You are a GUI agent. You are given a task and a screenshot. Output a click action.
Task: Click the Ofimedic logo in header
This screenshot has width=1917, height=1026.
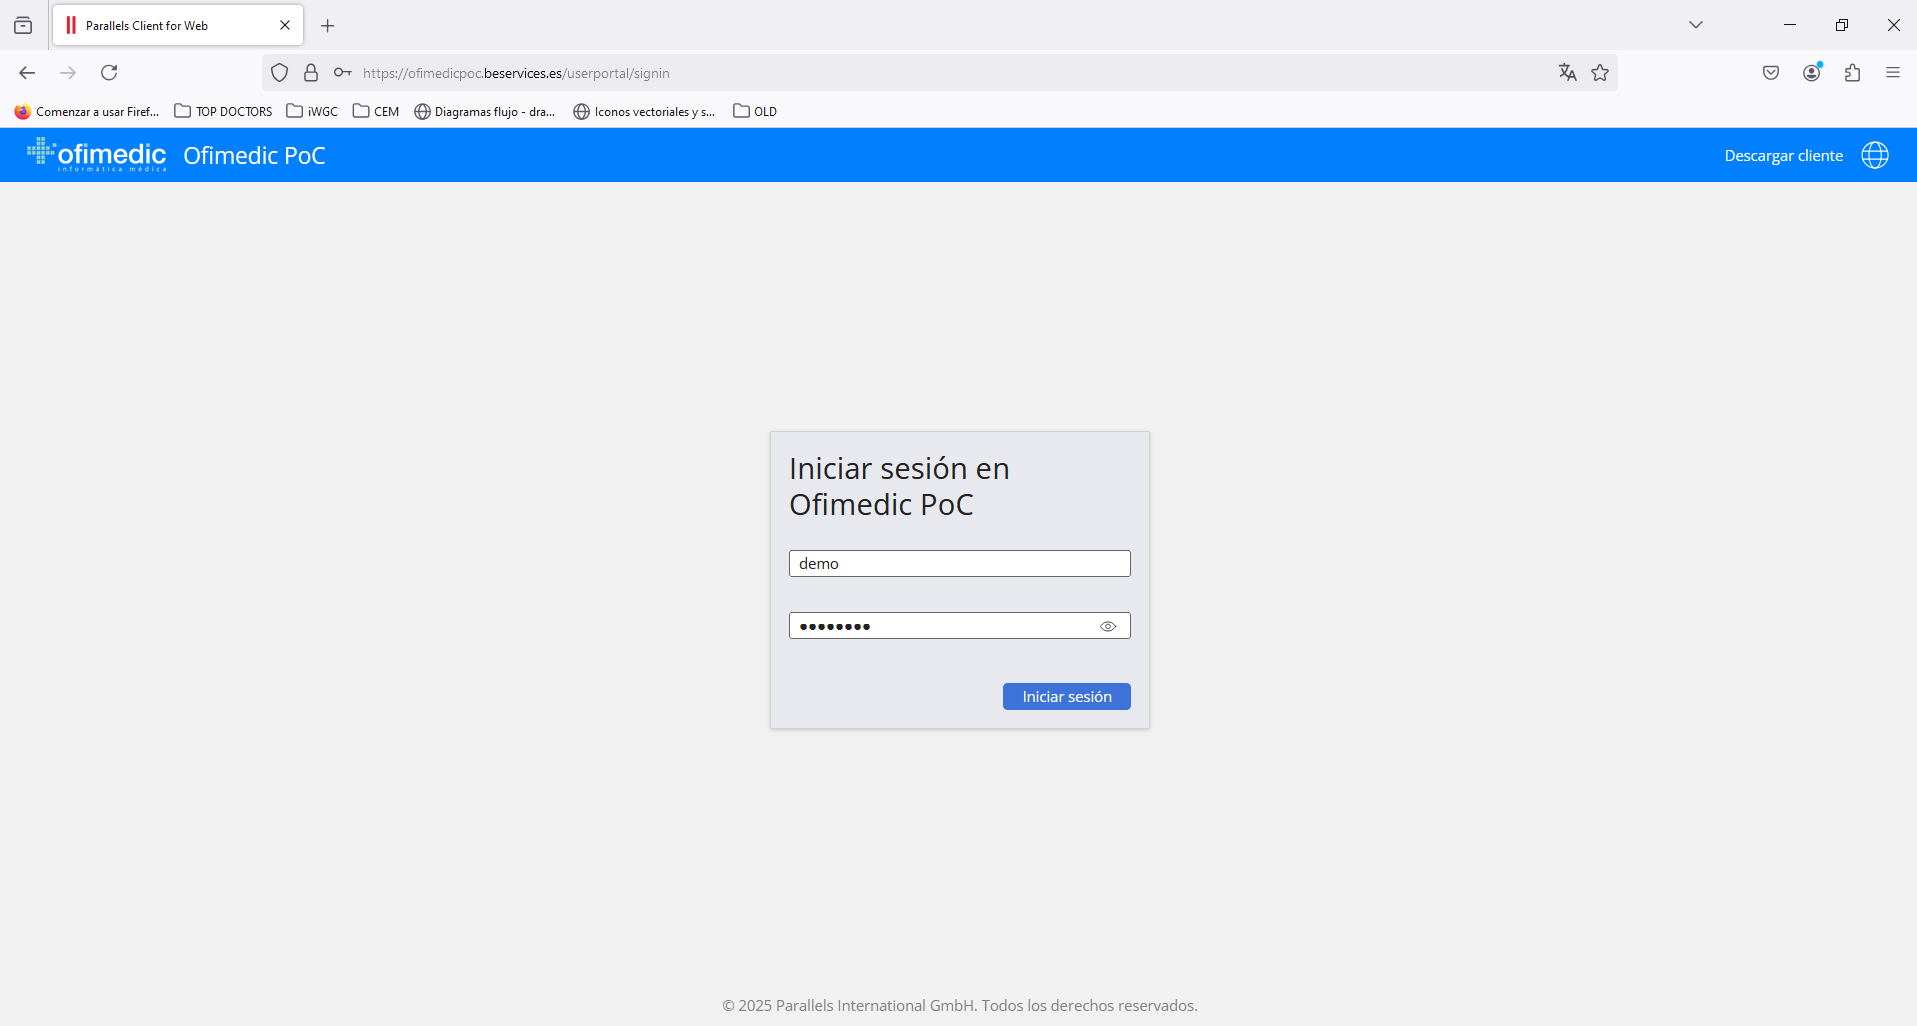click(97, 155)
